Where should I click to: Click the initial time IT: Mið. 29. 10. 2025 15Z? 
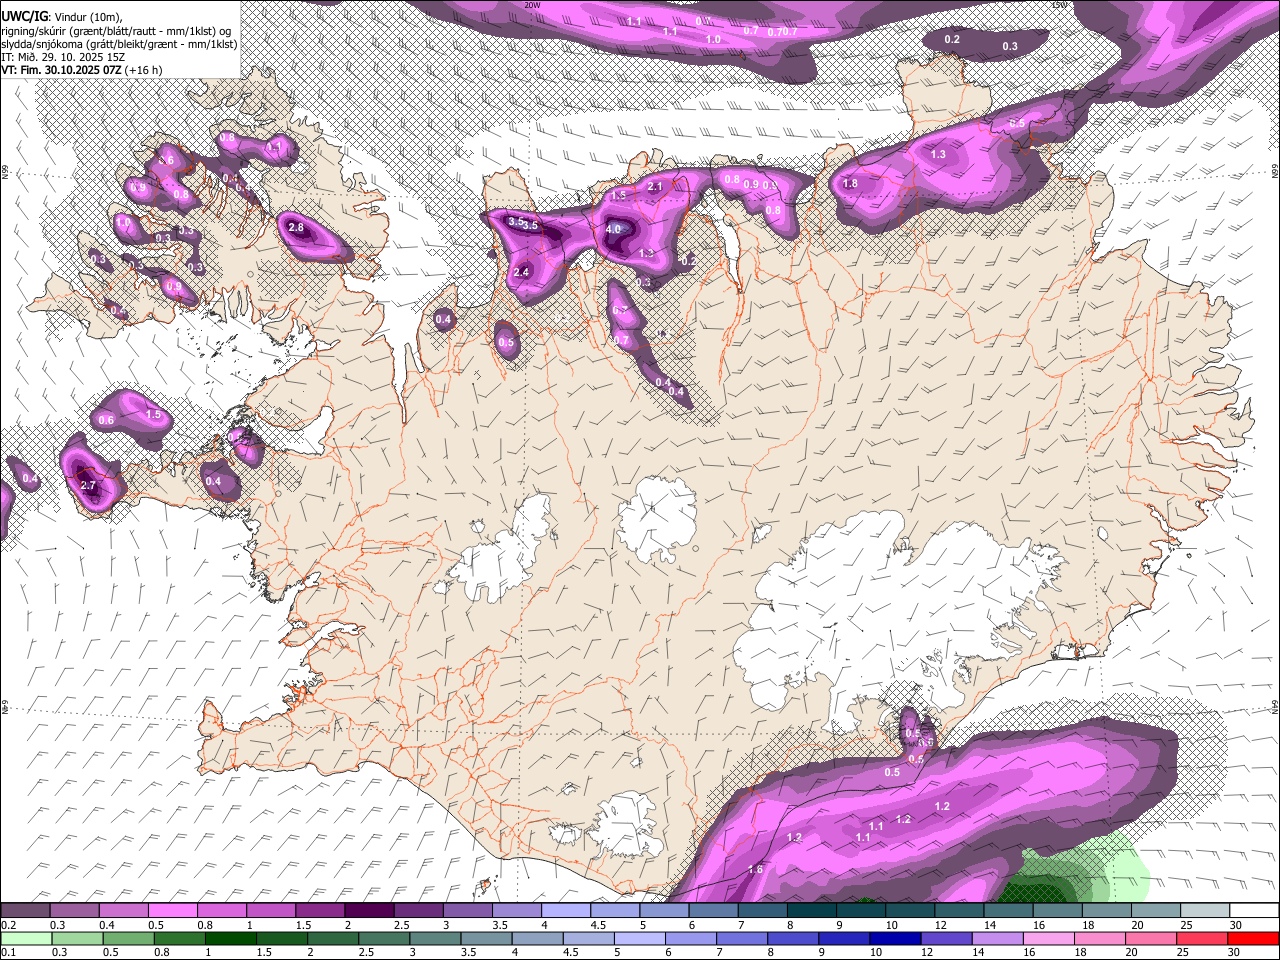pos(63,57)
